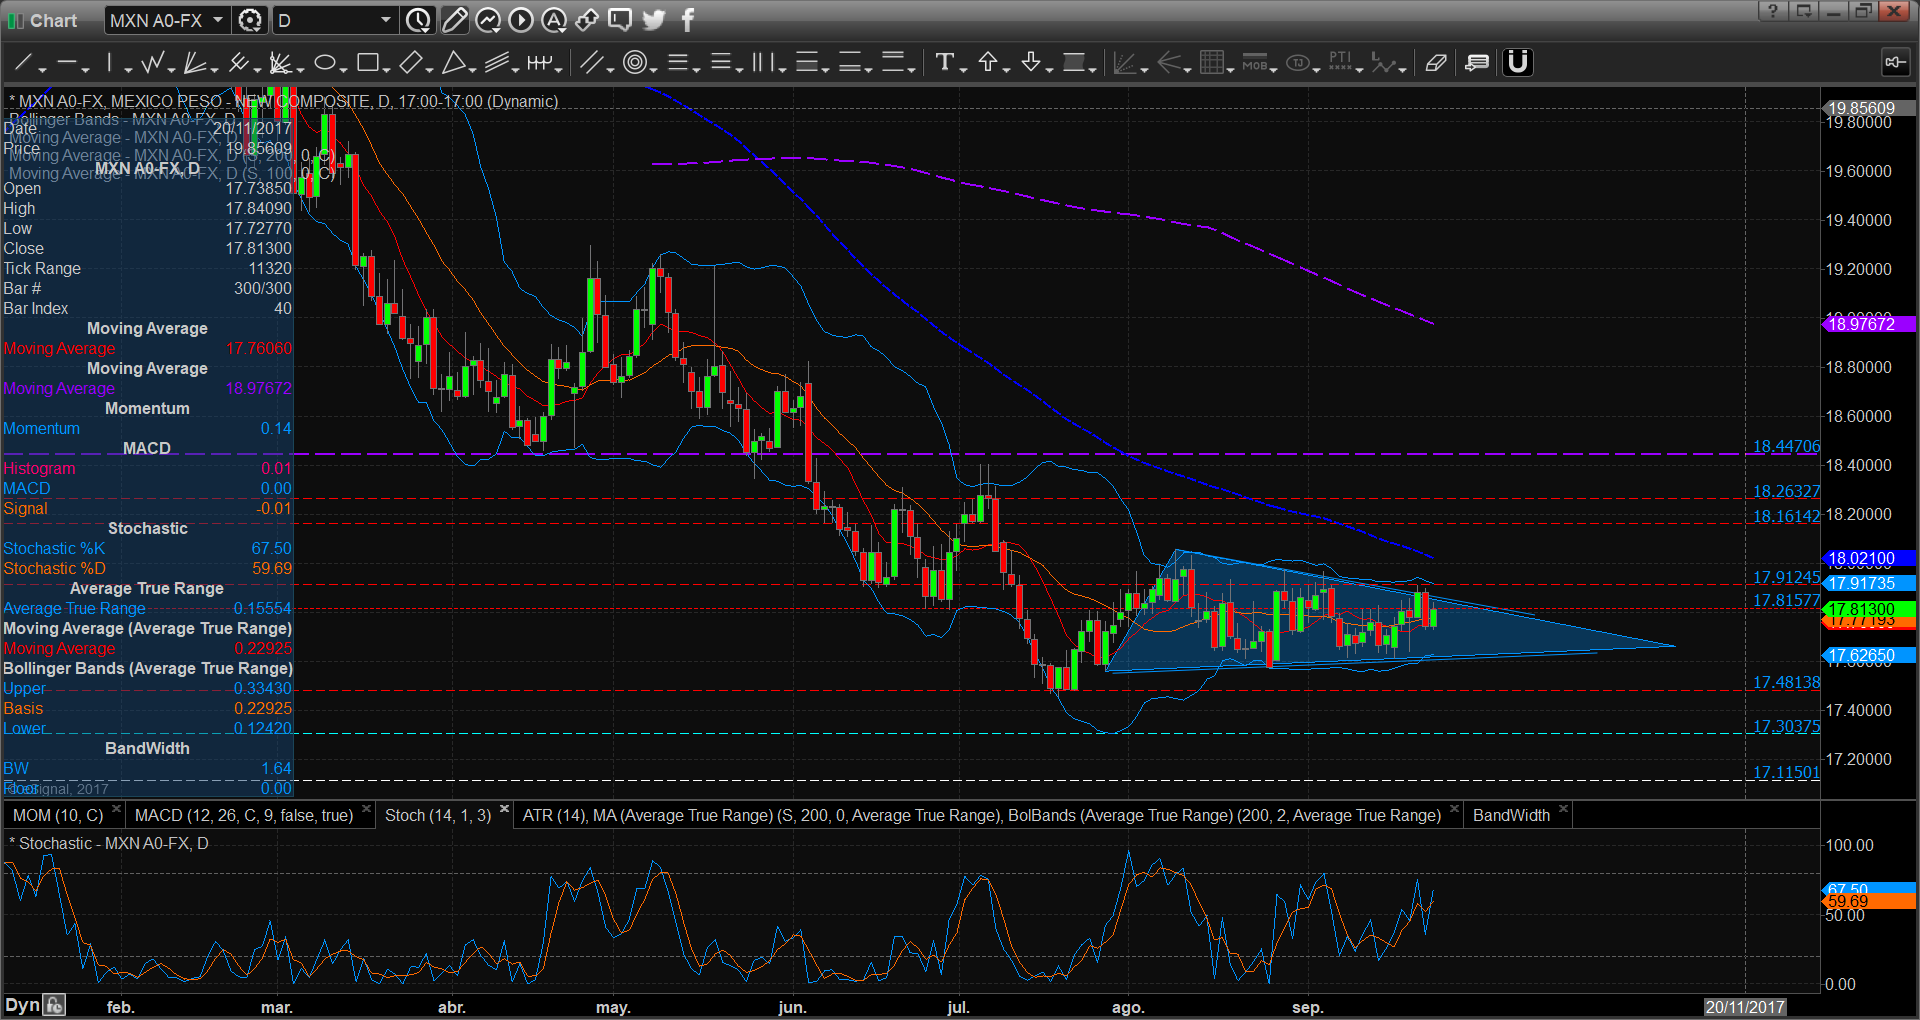Expand the text tool options arrow
This screenshot has height=1020, width=1920.
point(963,69)
